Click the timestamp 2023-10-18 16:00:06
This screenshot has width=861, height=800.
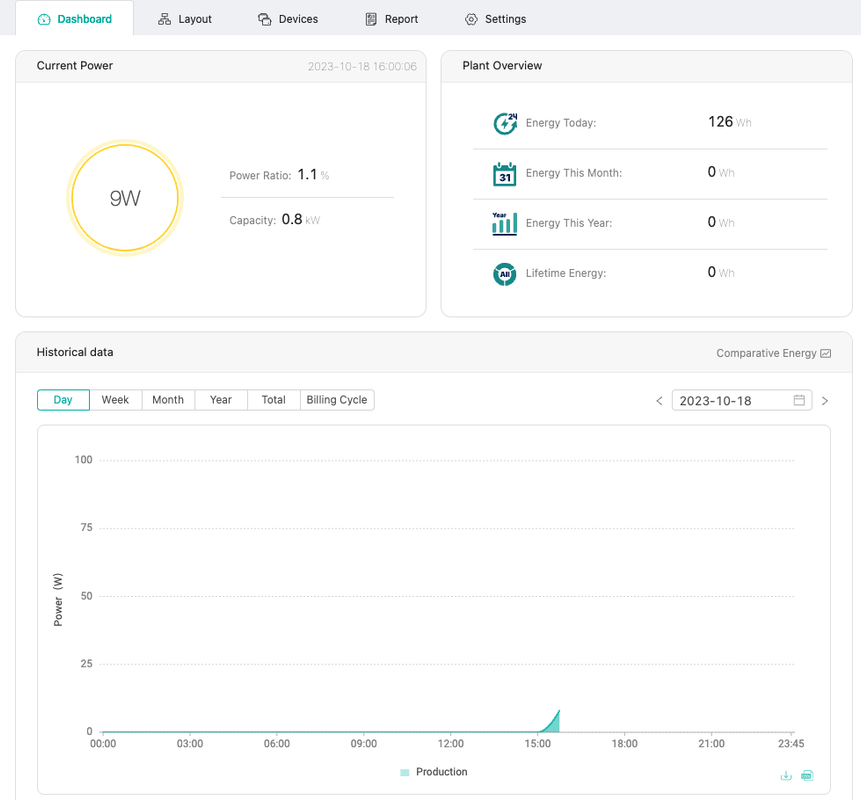point(362,66)
